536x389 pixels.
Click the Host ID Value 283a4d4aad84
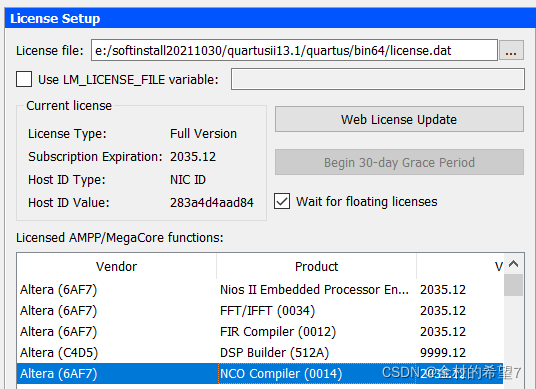212,202
